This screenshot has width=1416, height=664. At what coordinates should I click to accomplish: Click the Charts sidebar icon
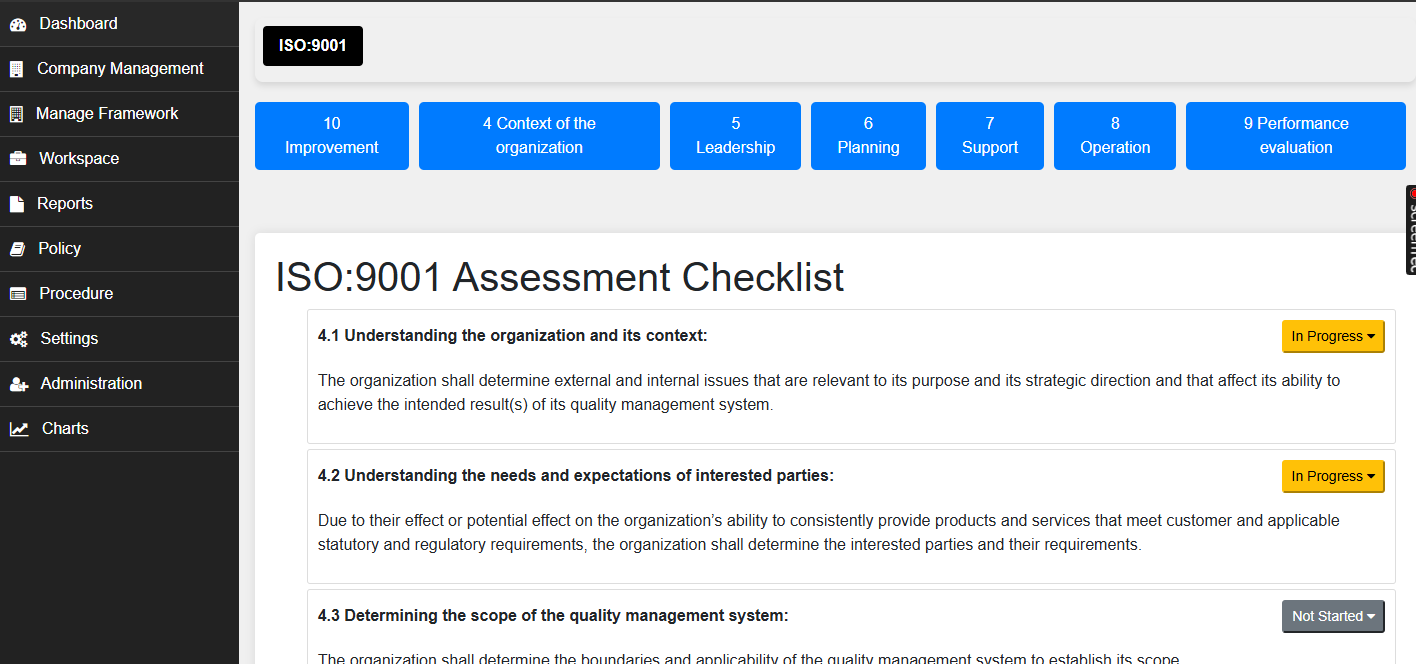[16, 428]
